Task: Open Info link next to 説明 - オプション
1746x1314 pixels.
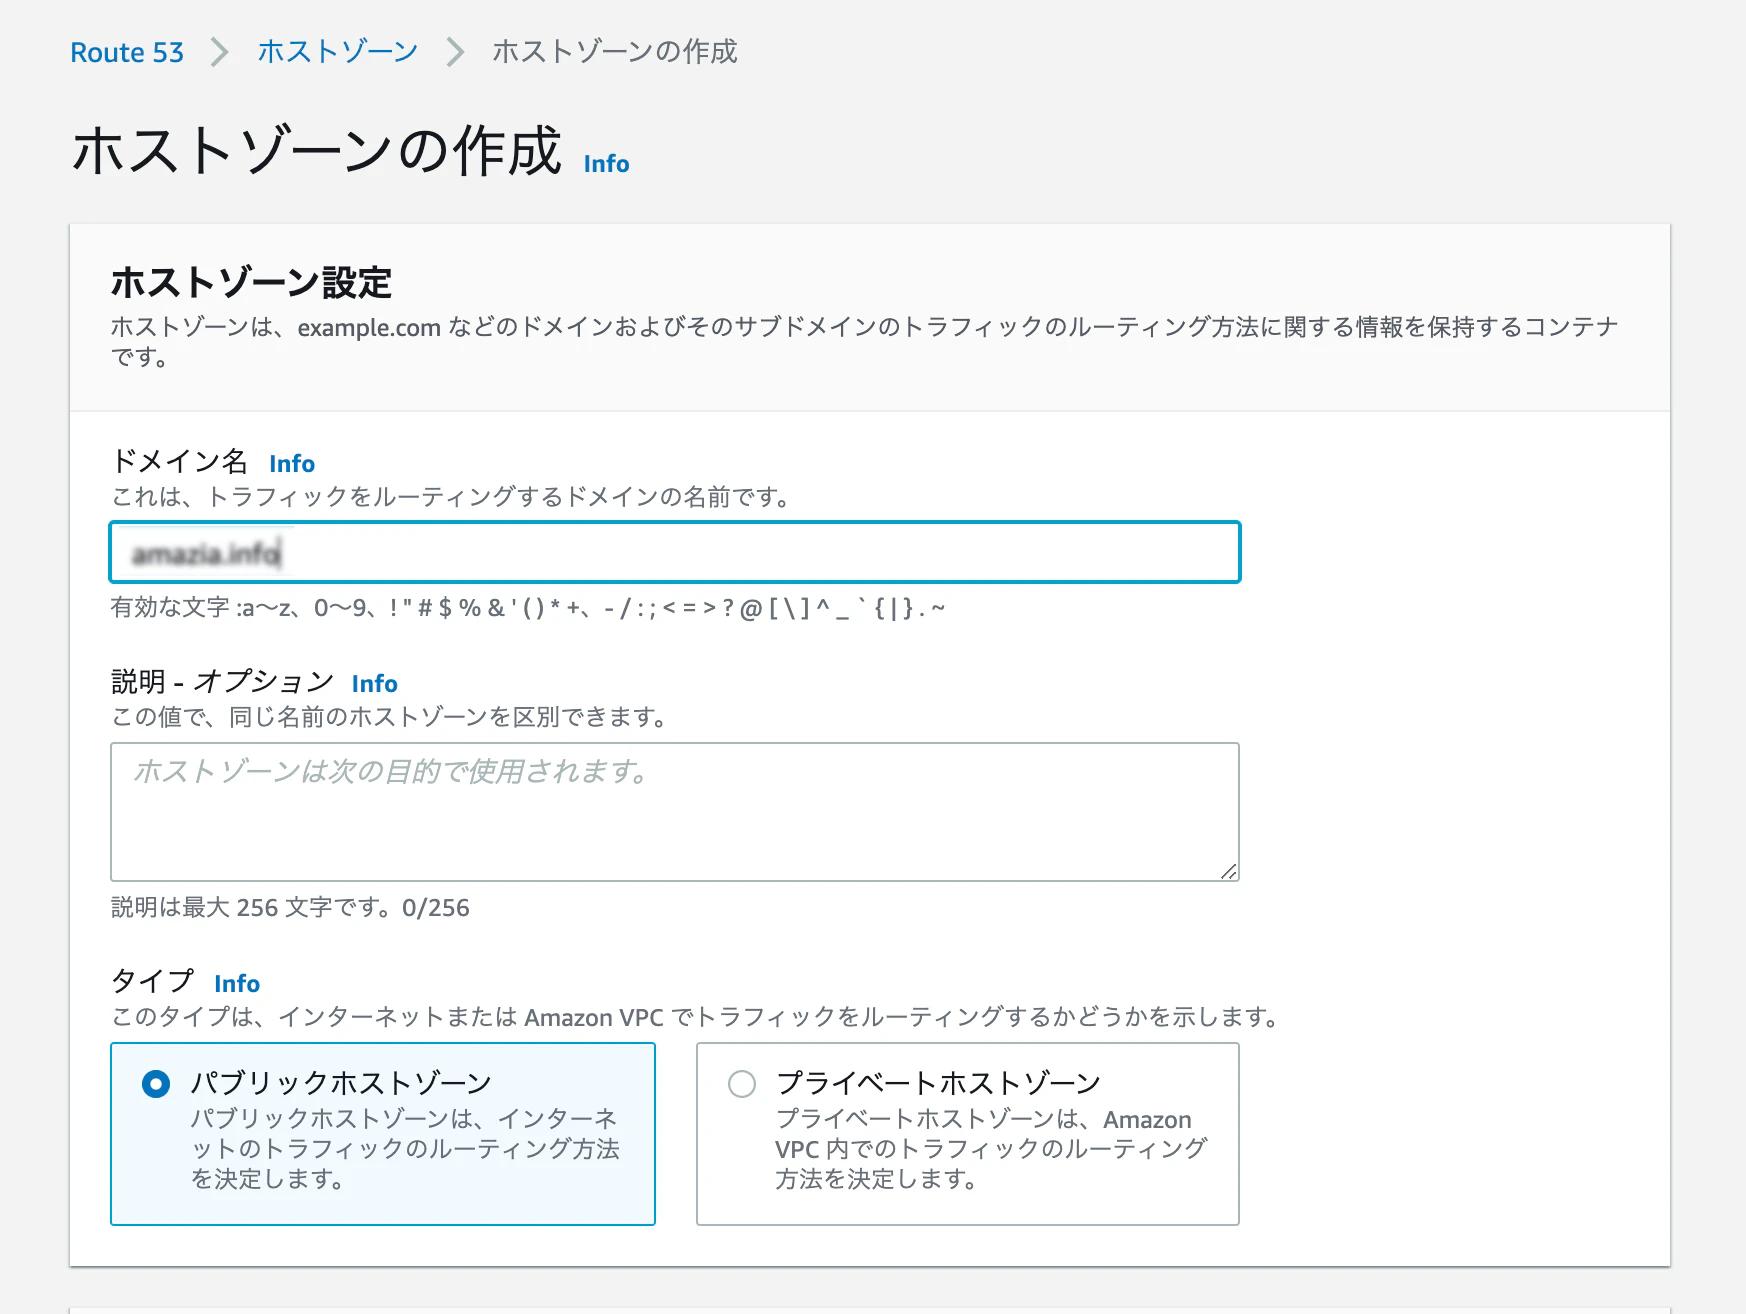Action: pos(375,684)
